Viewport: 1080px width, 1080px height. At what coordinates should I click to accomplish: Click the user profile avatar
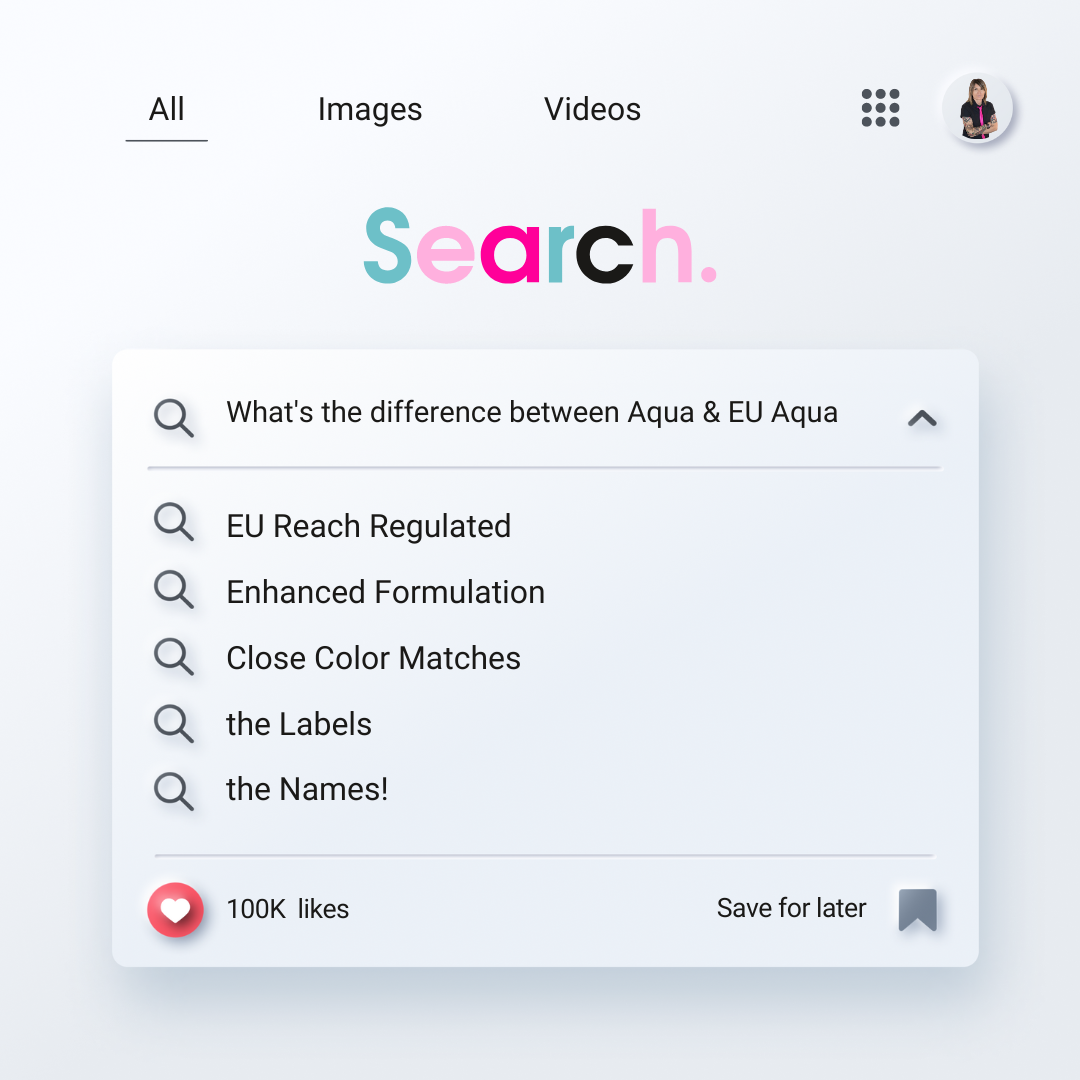(977, 108)
